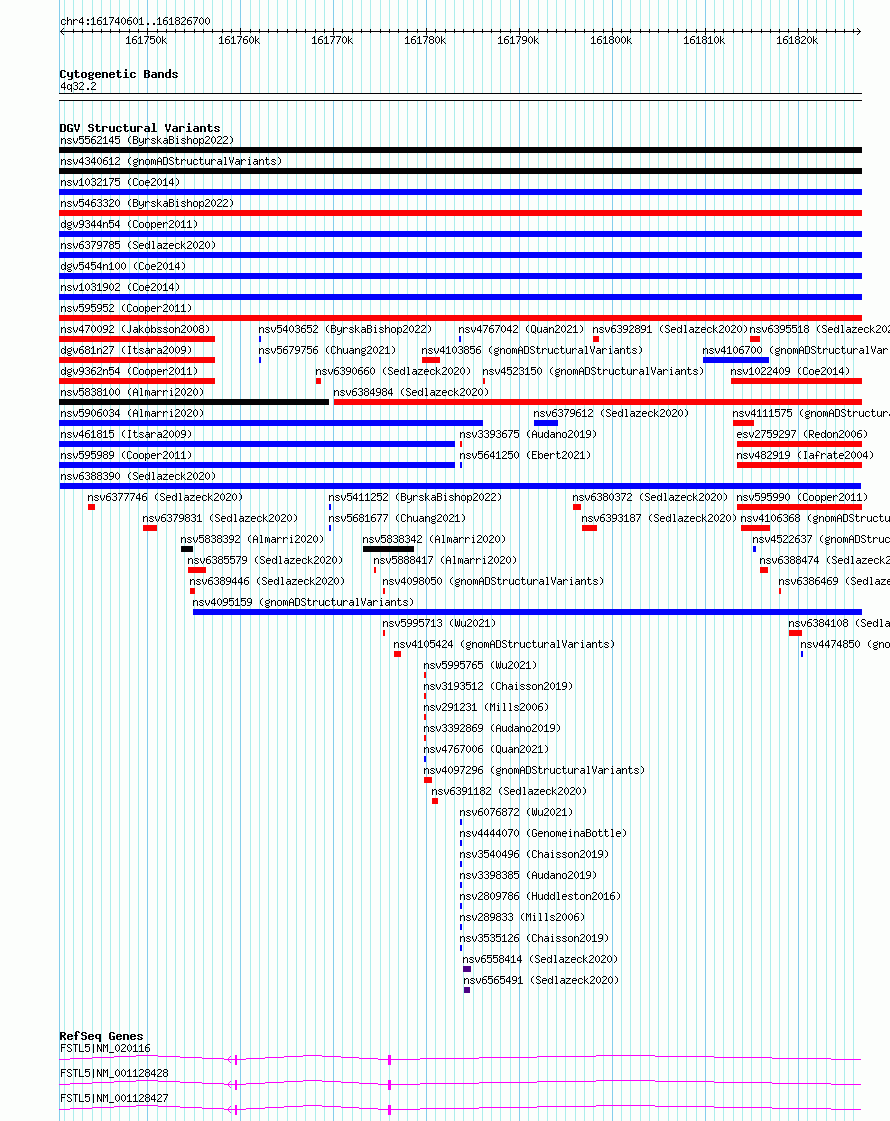Click black marker under nsv5838392 (Almarri2020)
Viewport: 890px width, 1121px height.
187,549
